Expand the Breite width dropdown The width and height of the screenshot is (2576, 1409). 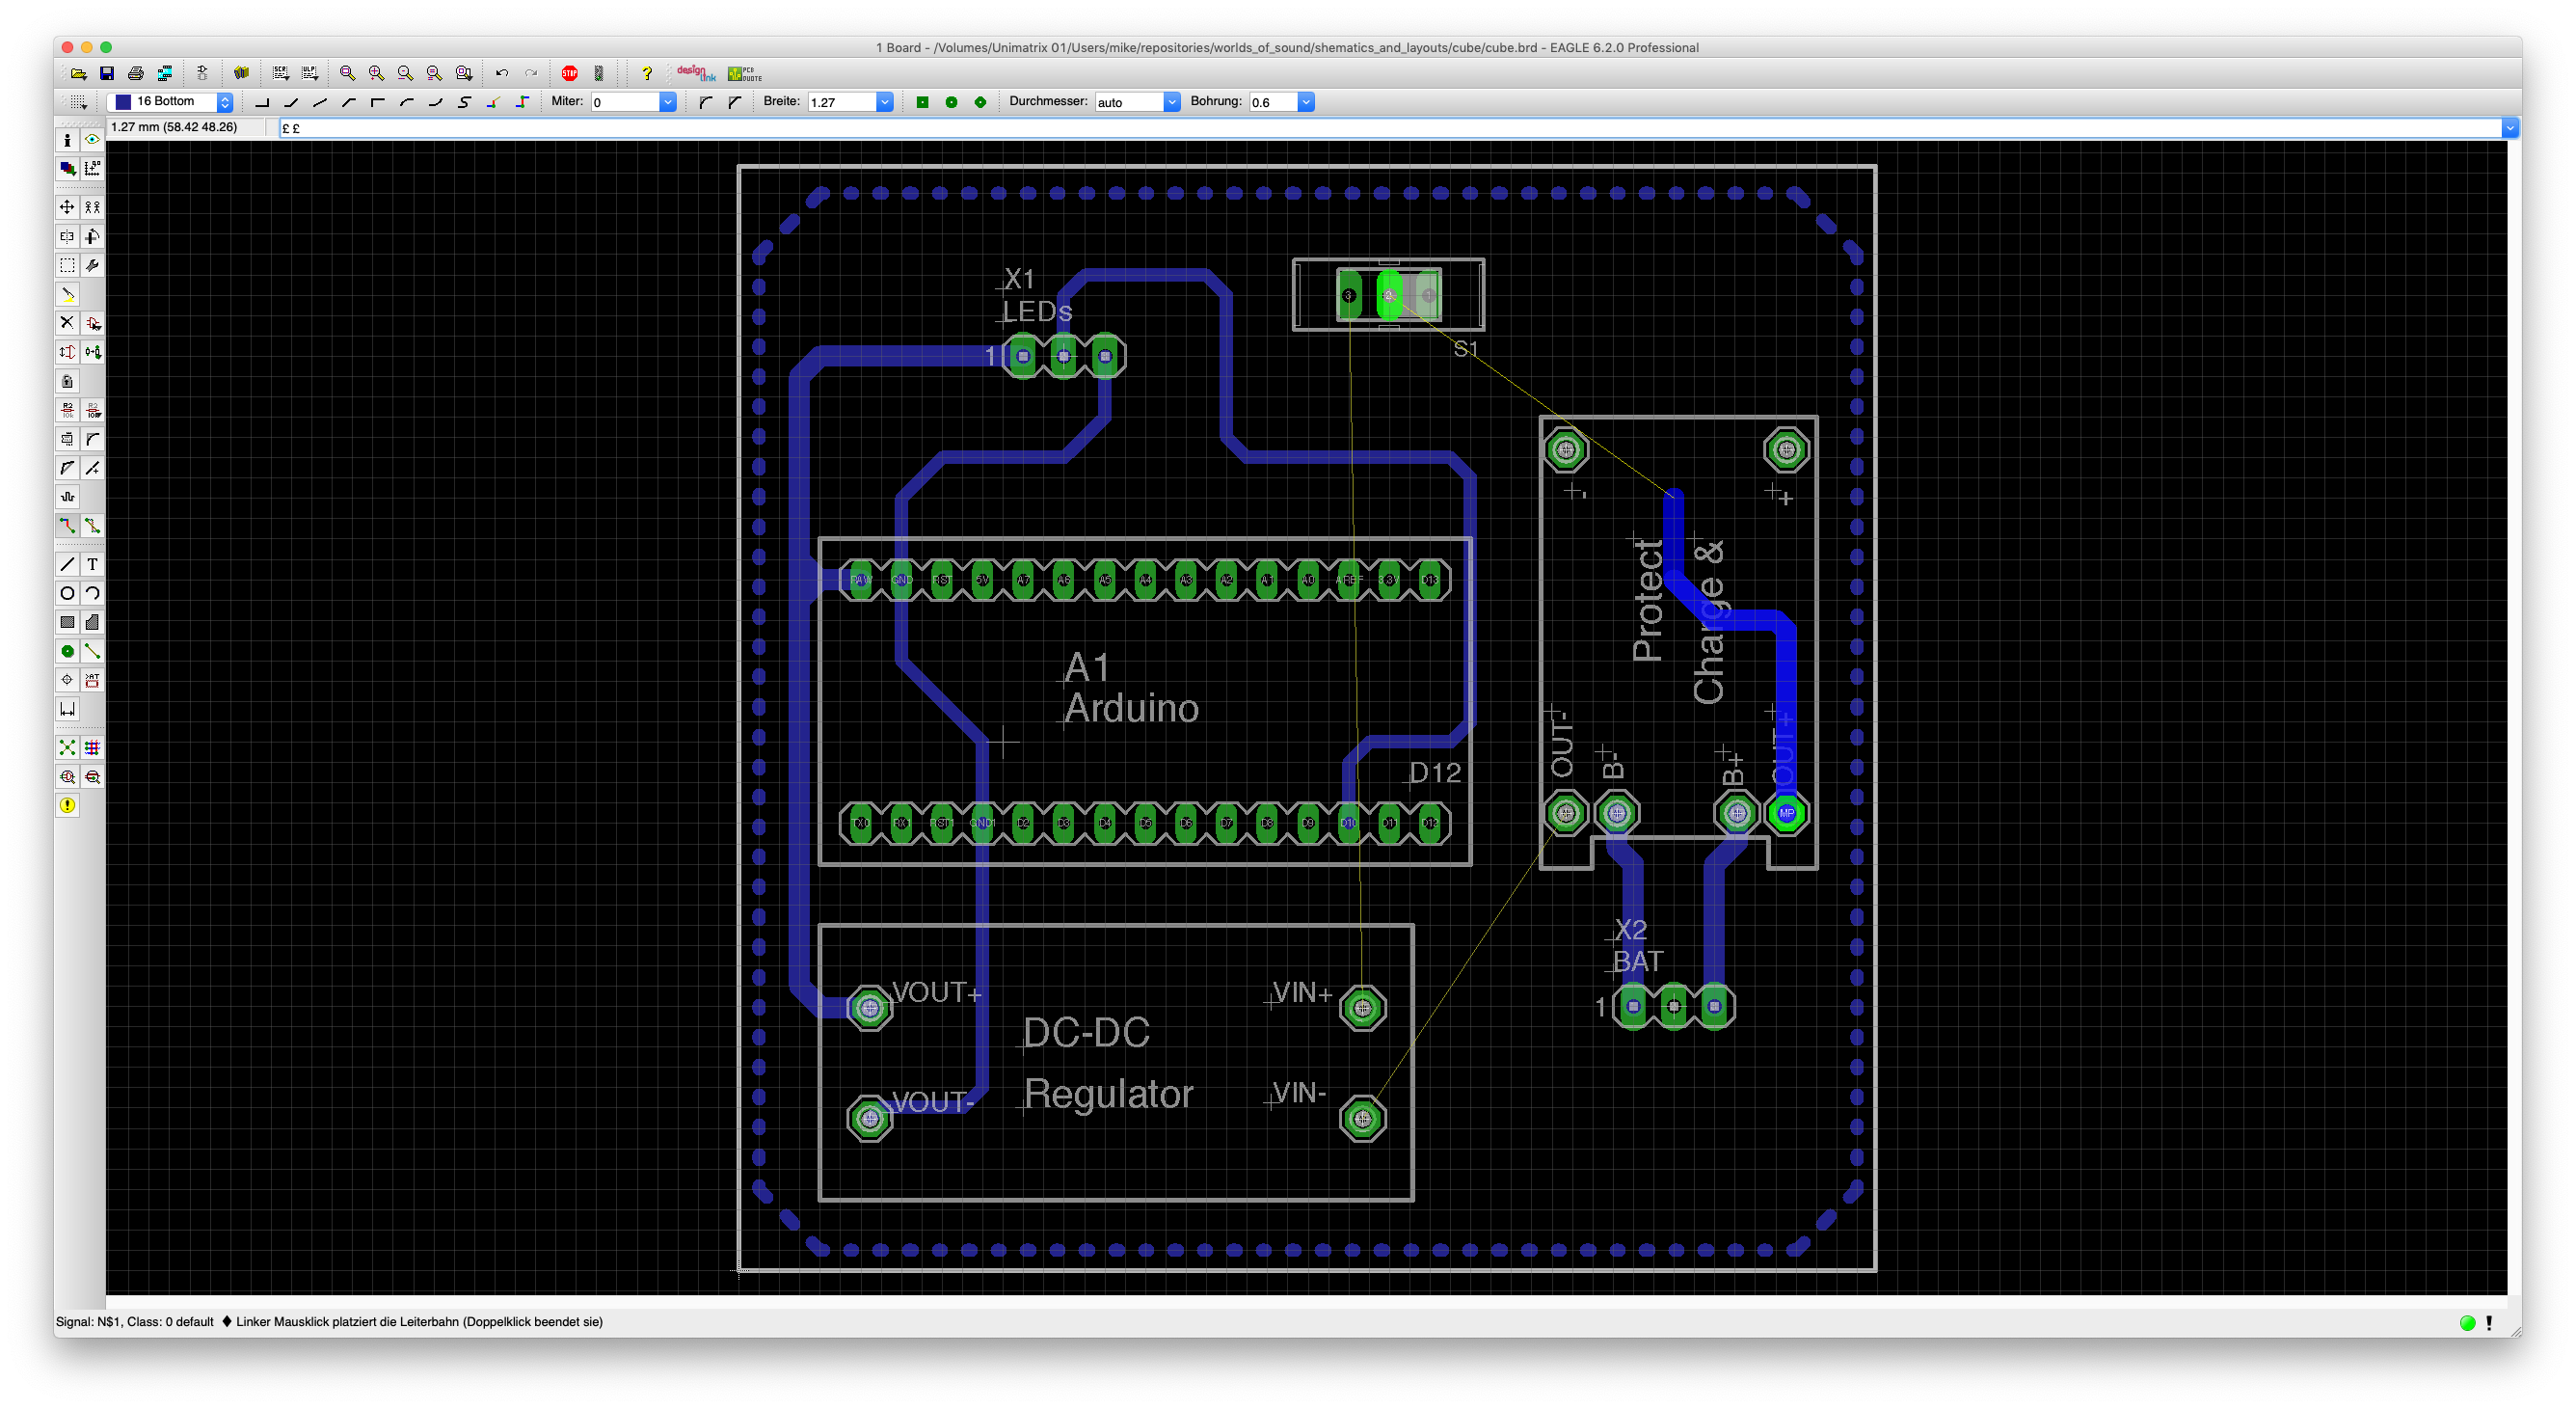click(x=884, y=102)
